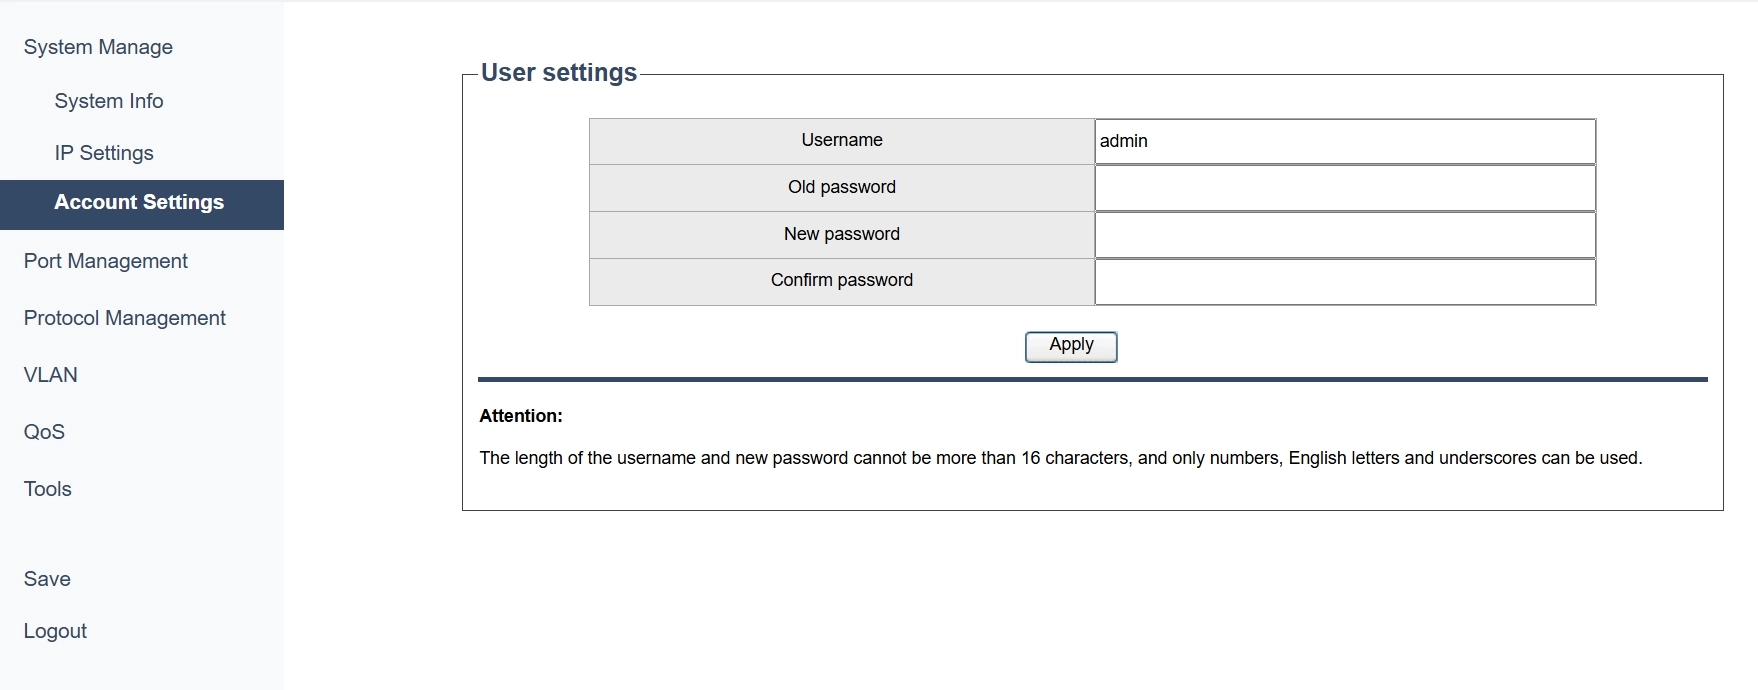
Task: Collapse the System Manage menu section
Action: (x=98, y=47)
